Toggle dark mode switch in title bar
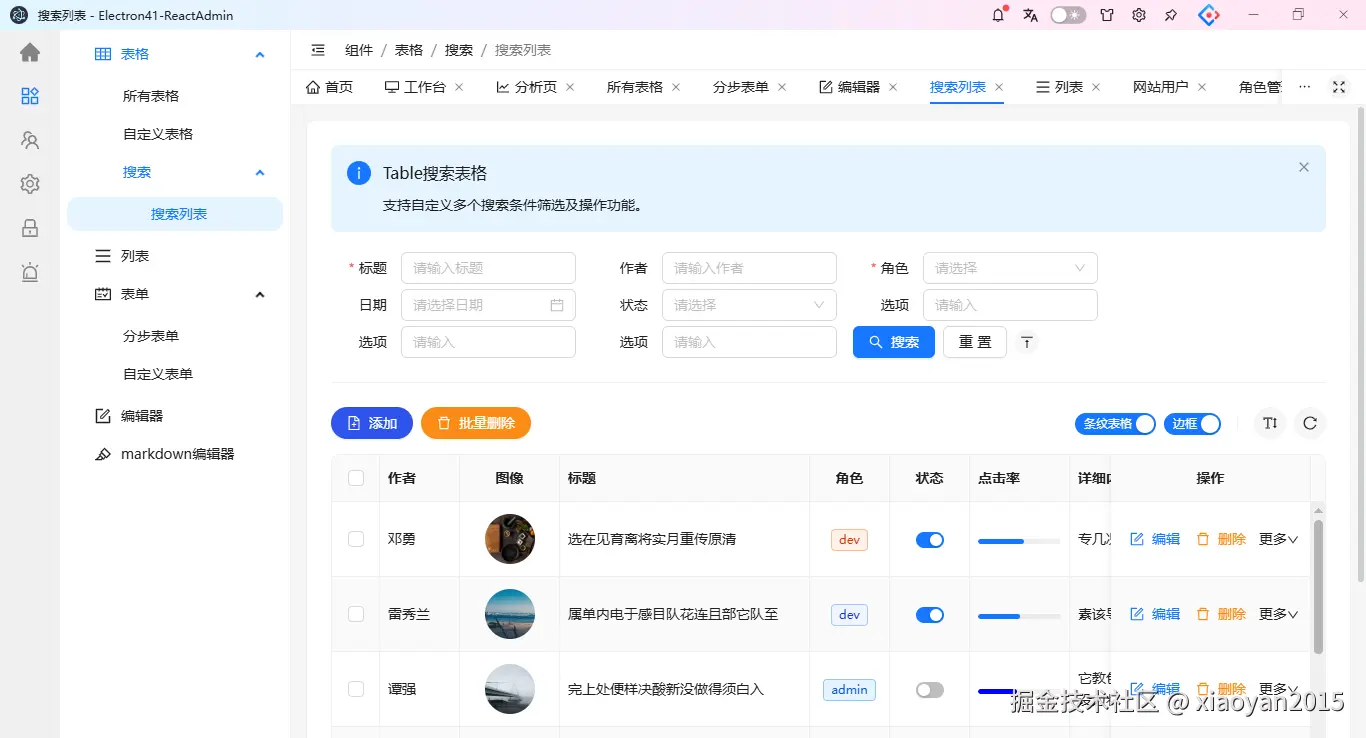Screen dimensions: 1366x738 [x=1068, y=15]
